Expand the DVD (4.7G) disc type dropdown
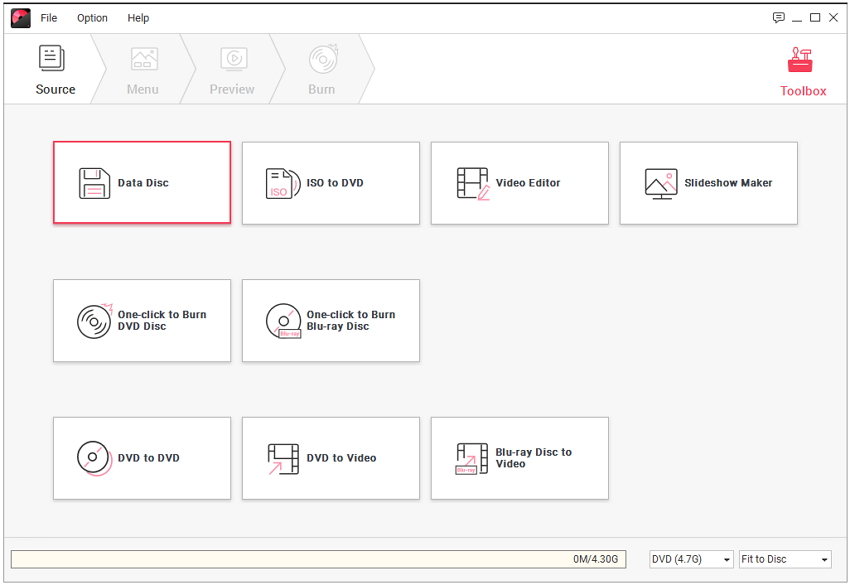This screenshot has width=850, height=585. [x=691, y=559]
